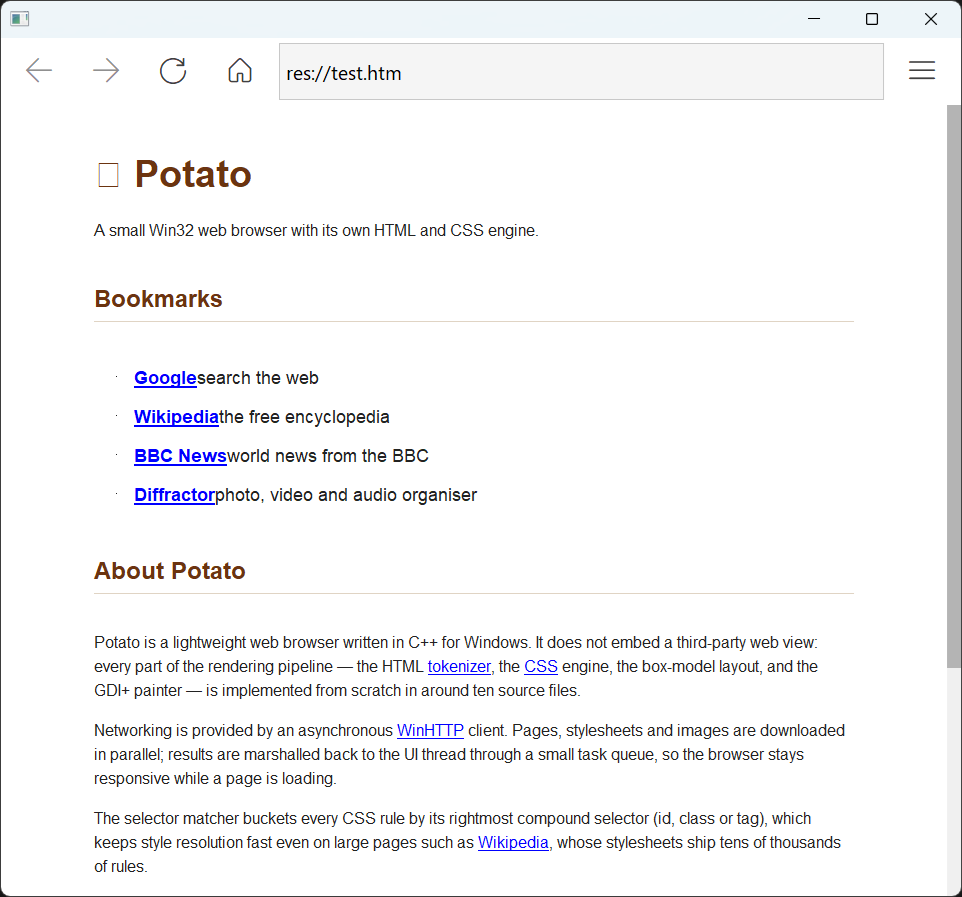
Task: Click 'photo, video and audio organiser' text
Action: [346, 495]
